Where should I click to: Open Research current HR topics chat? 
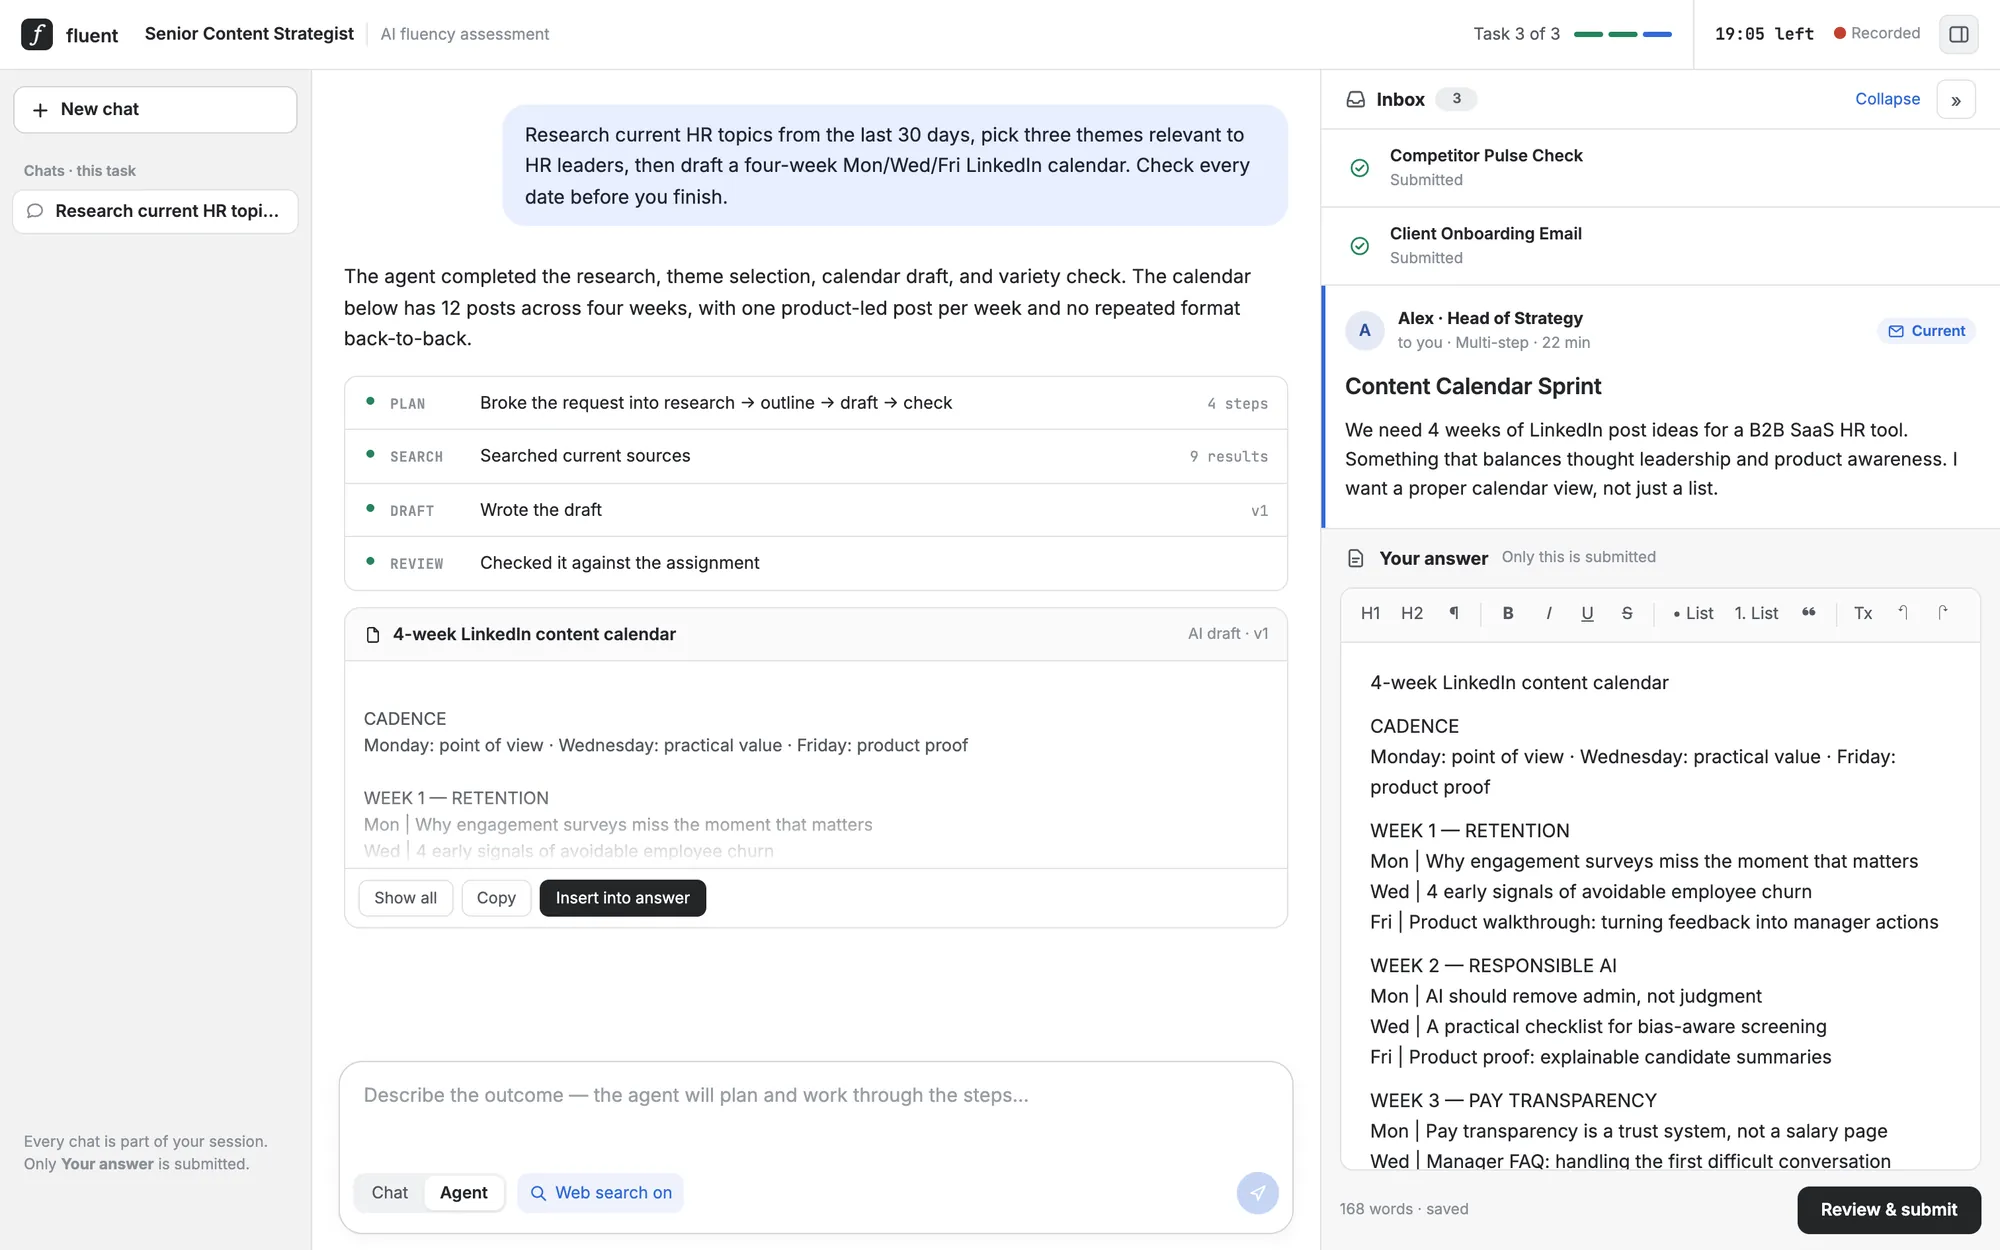pyautogui.click(x=156, y=211)
